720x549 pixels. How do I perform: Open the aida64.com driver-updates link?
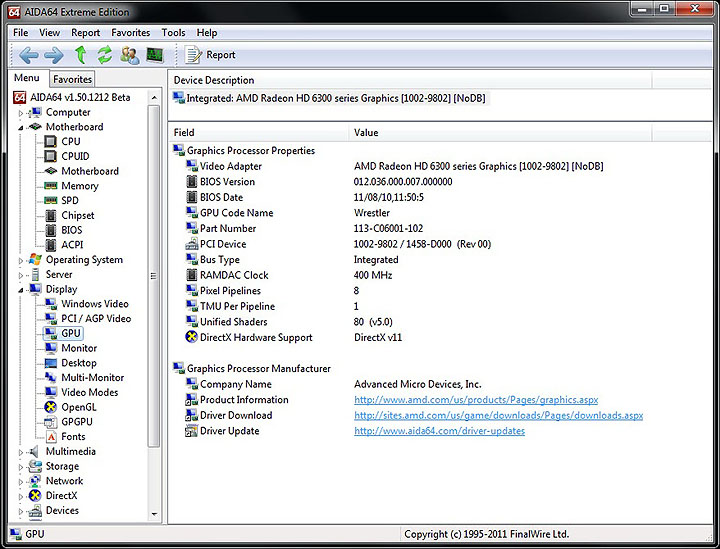[439, 431]
